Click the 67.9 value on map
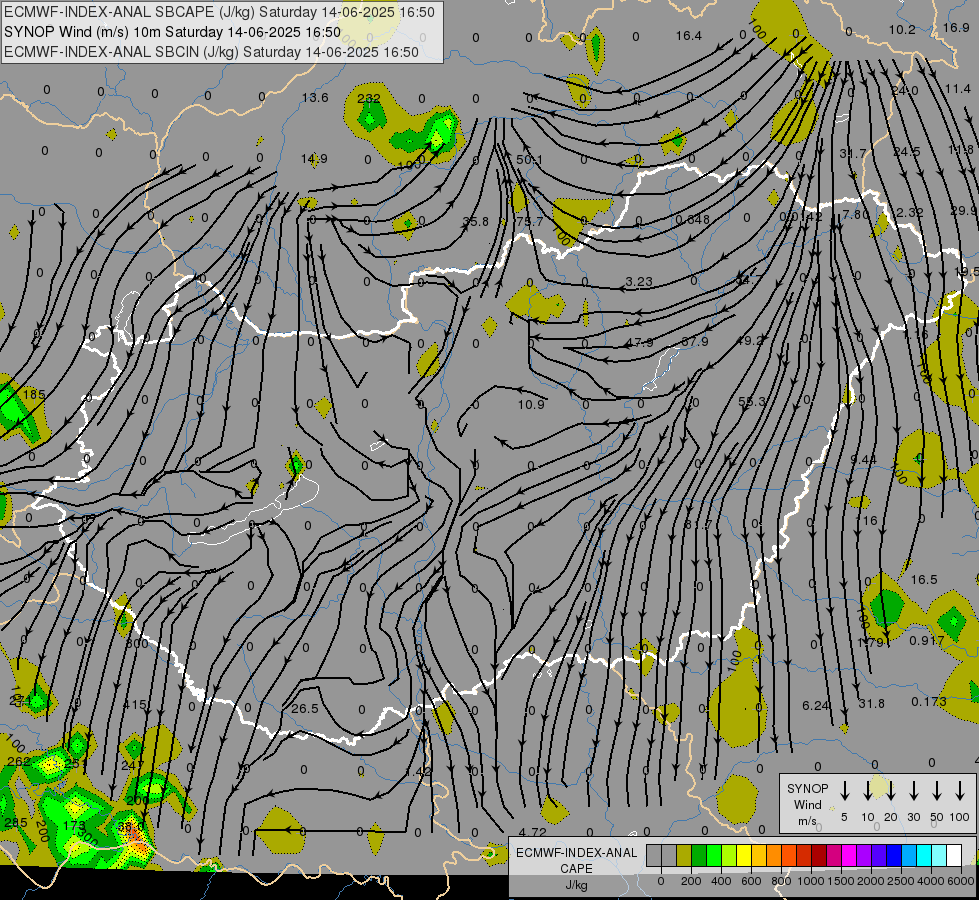979x900 pixels. 694,342
